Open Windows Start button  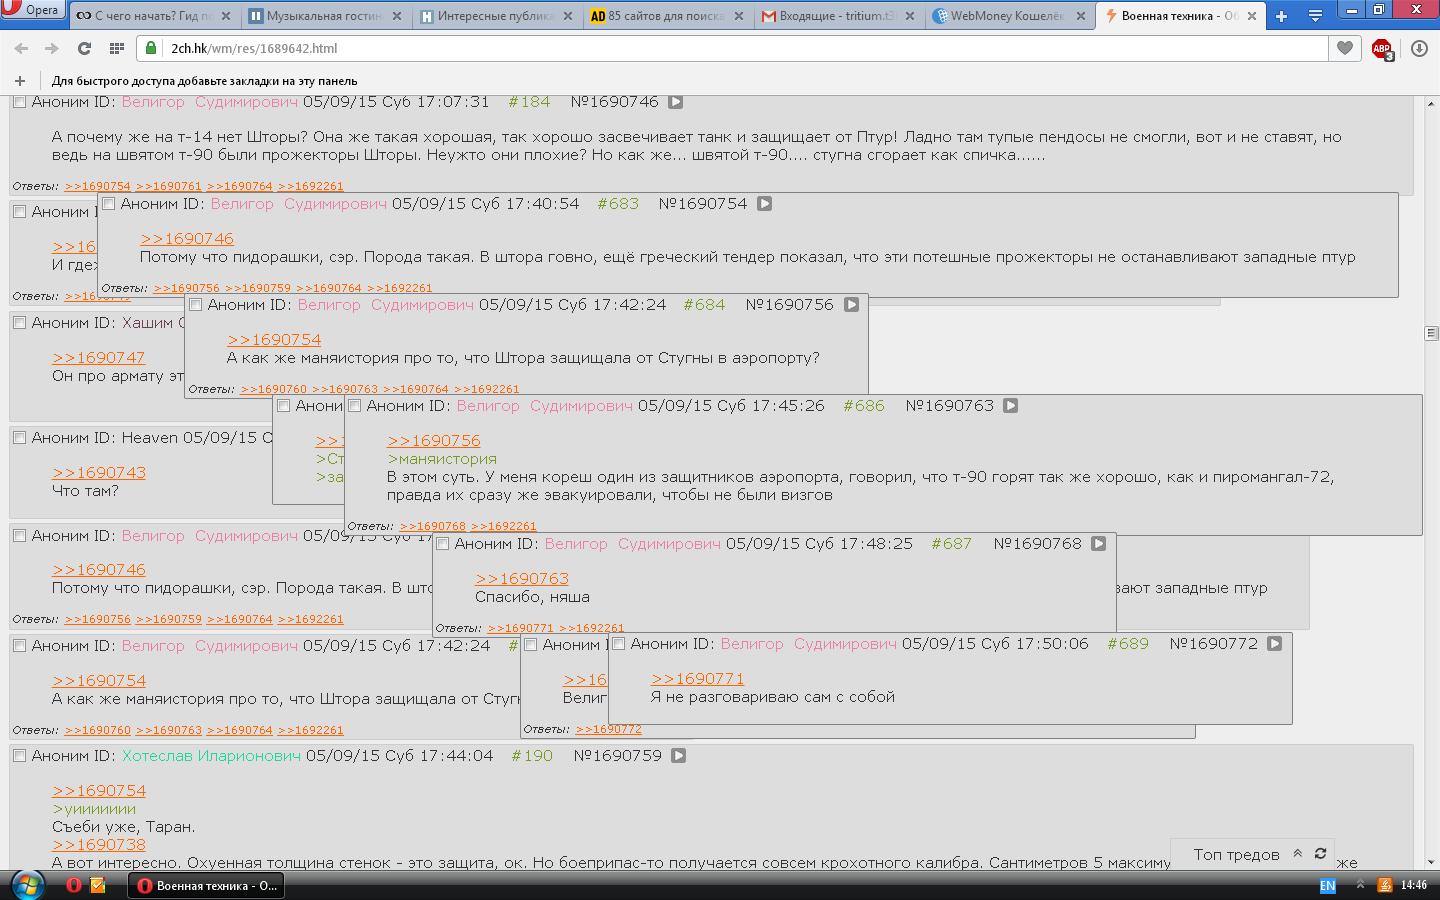click(27, 885)
